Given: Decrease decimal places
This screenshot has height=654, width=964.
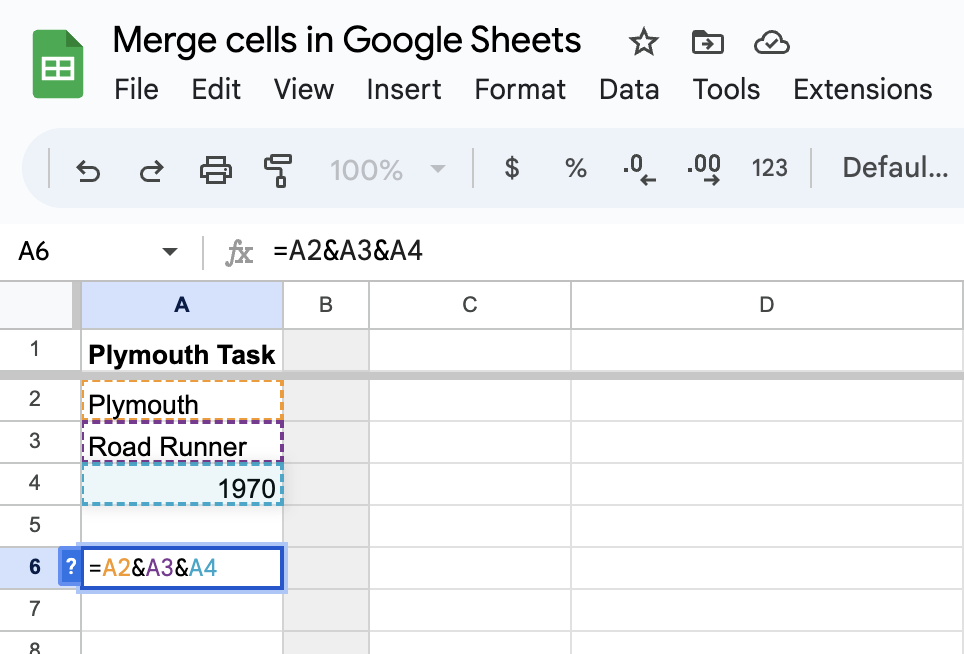Looking at the screenshot, I should (639, 169).
